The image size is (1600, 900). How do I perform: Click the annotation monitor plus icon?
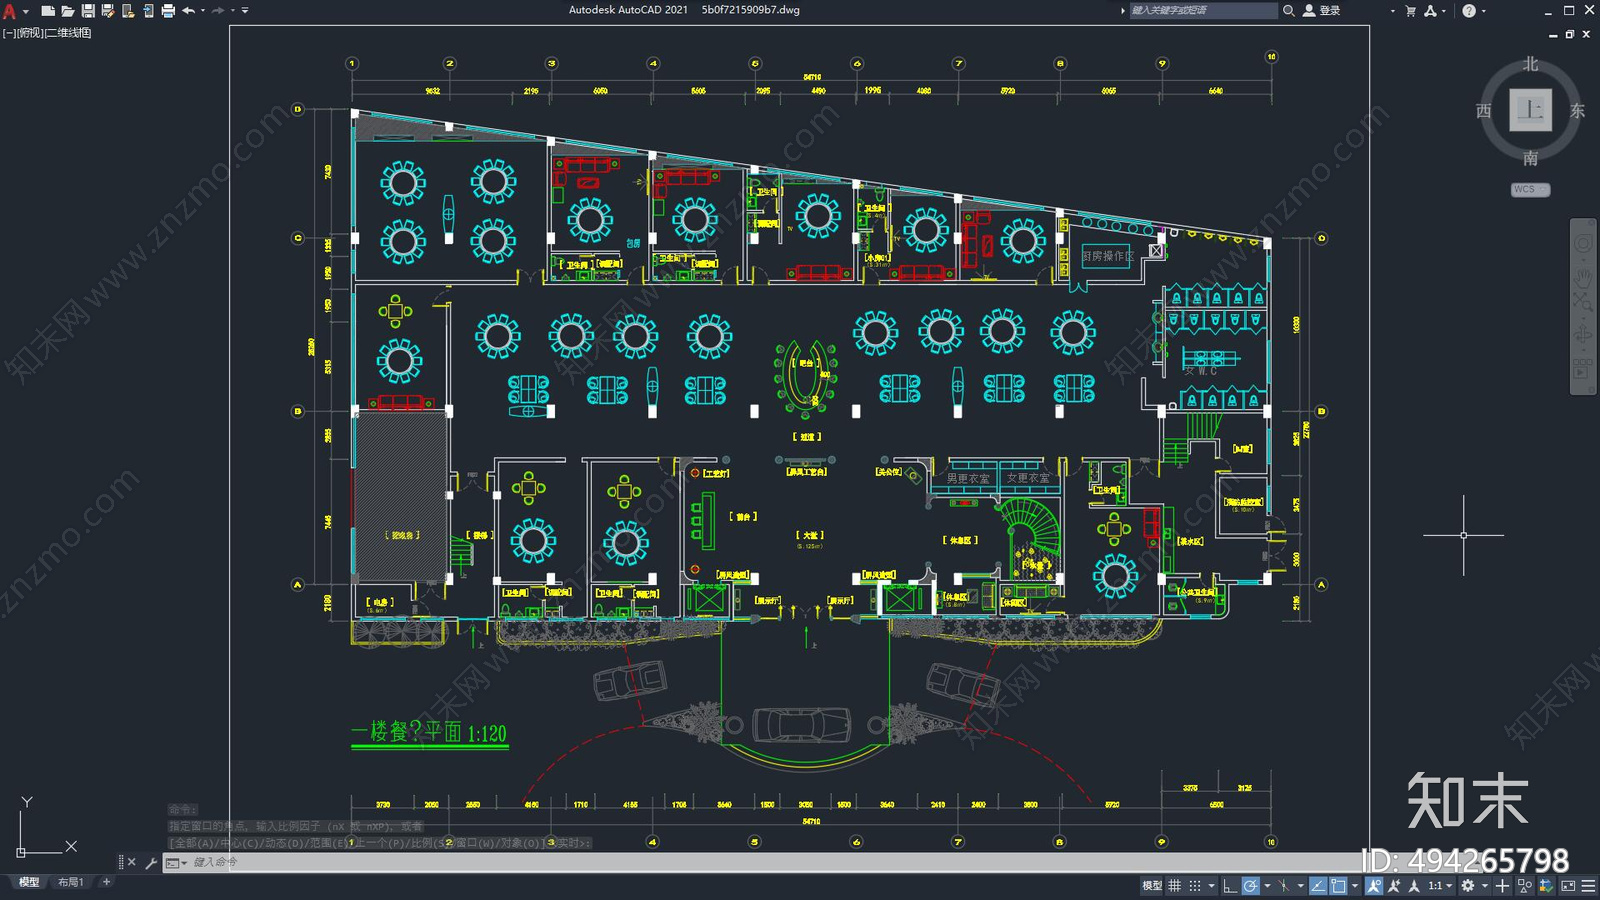(1502, 886)
